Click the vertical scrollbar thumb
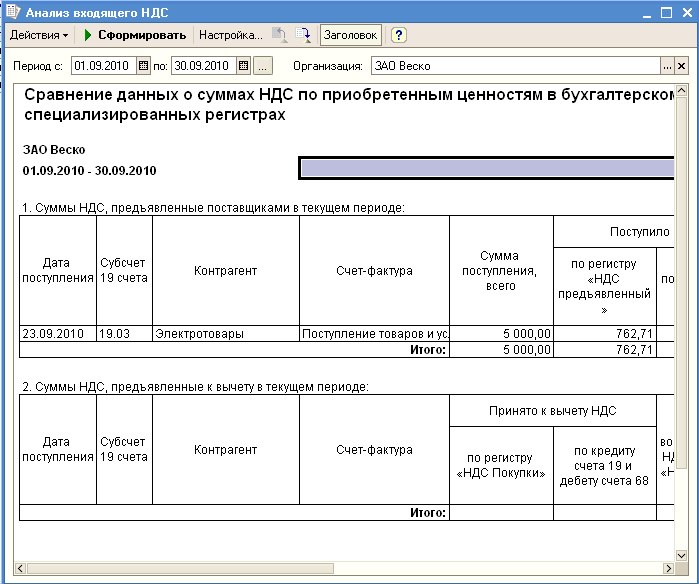699x584 pixels. (x=681, y=282)
